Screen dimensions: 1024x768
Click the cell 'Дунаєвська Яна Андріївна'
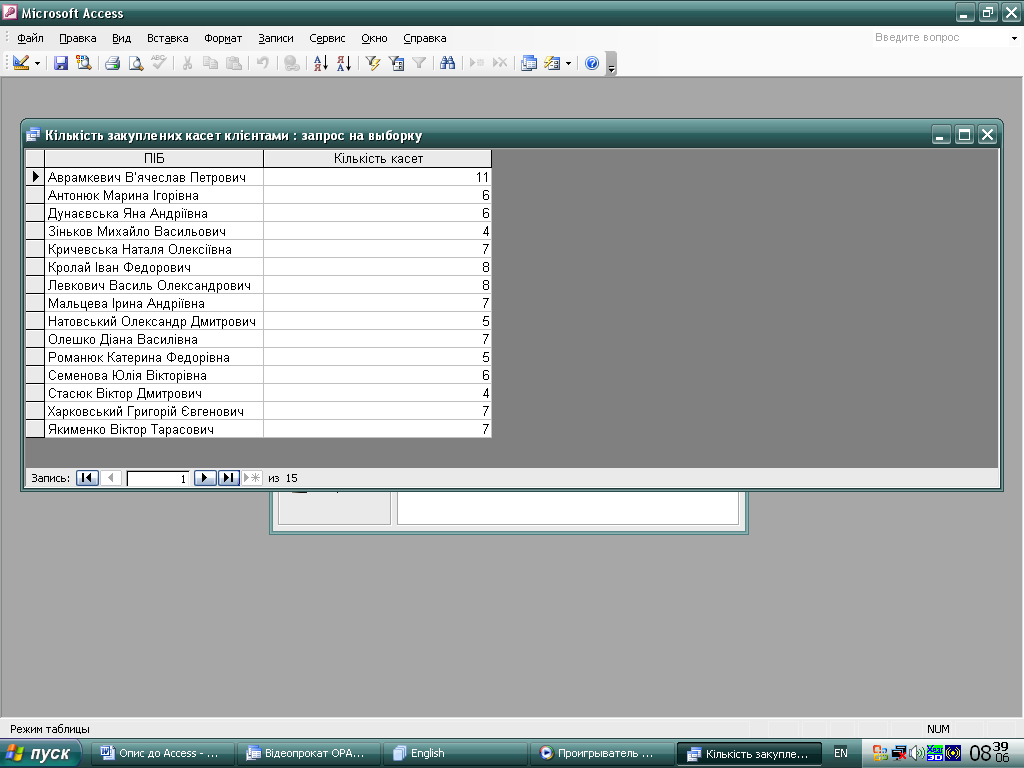click(x=154, y=213)
